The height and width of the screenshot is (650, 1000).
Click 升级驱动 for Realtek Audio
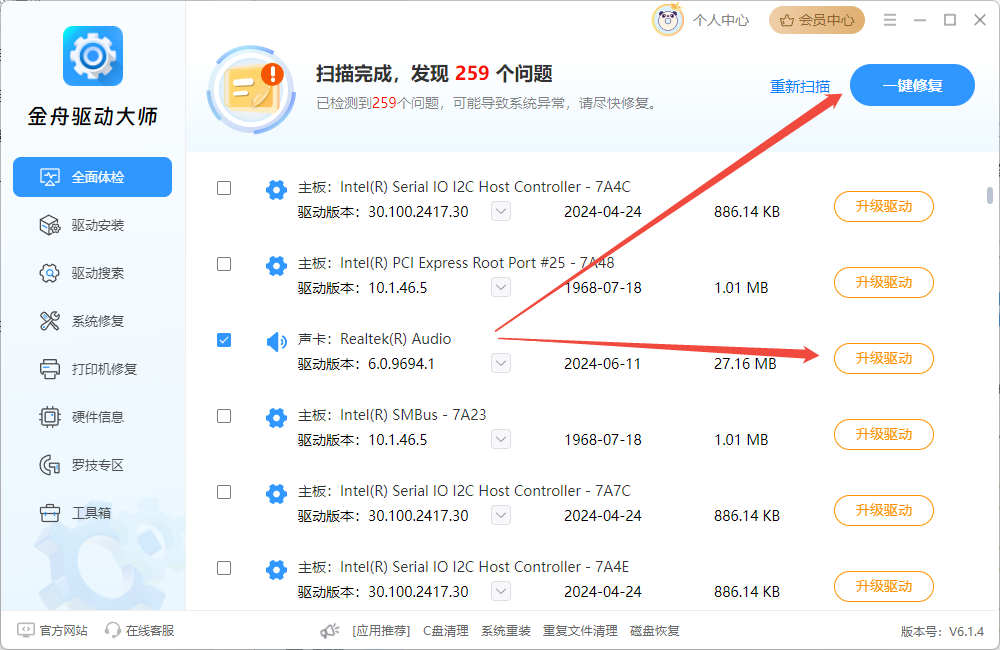pos(884,358)
